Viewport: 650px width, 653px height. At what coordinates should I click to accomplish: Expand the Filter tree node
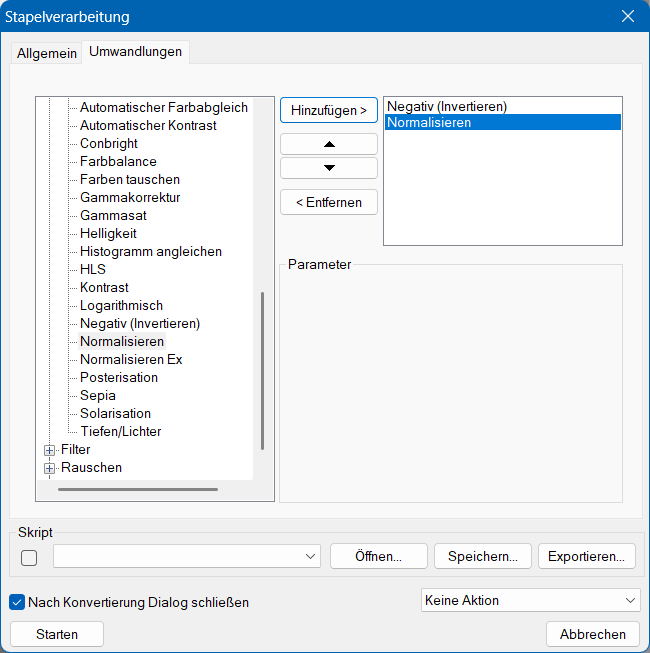pos(50,450)
